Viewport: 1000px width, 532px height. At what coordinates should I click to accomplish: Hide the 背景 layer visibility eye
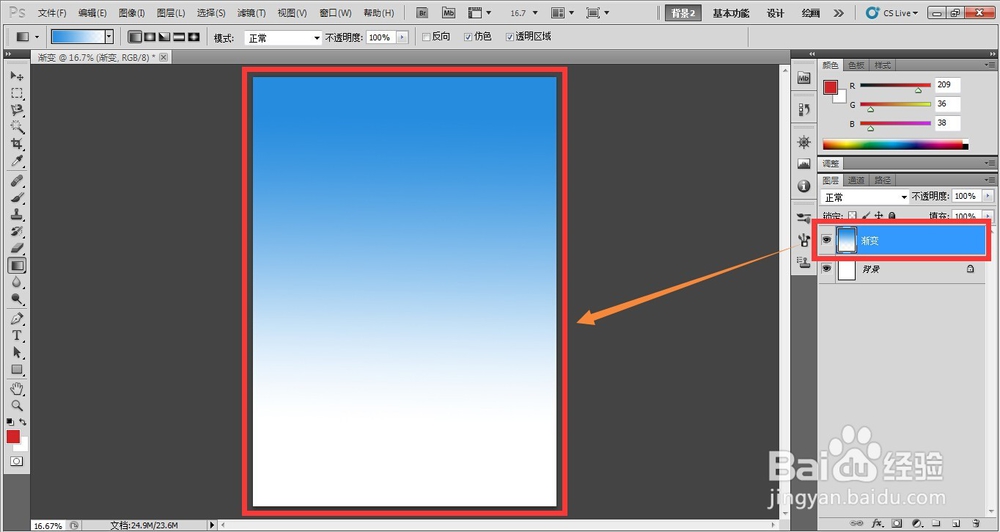point(827,269)
